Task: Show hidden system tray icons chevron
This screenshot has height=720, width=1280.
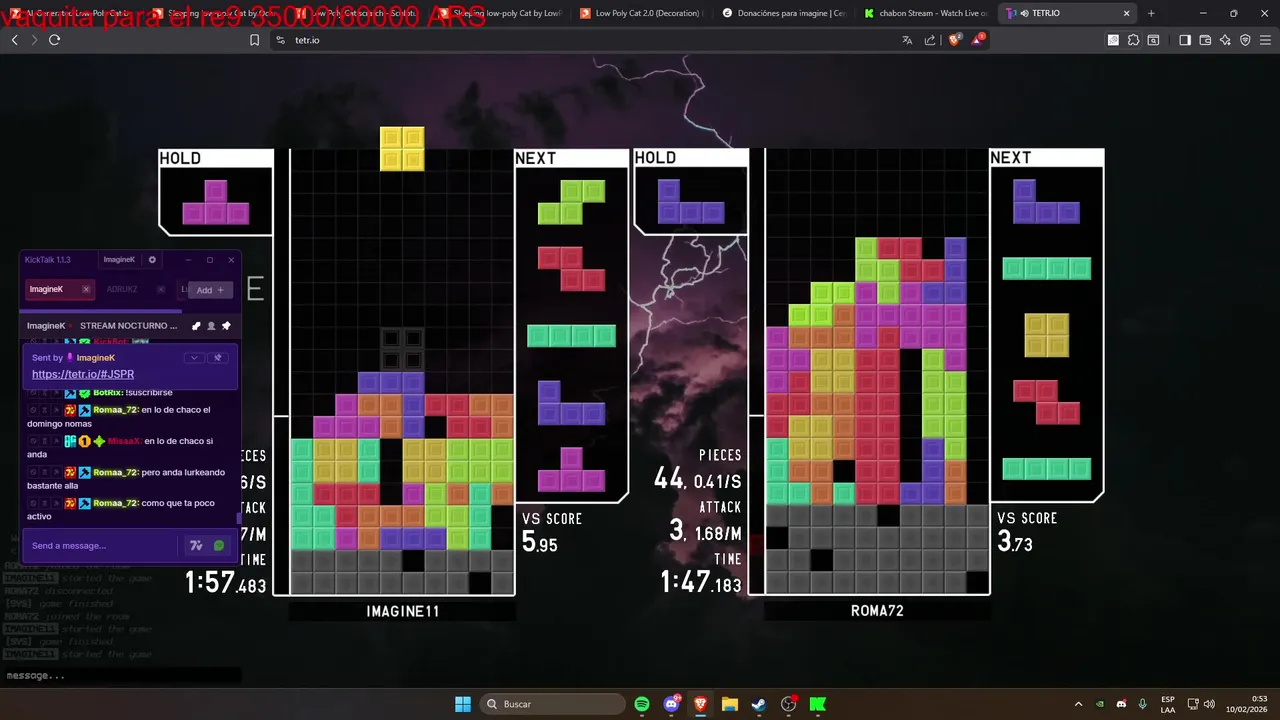Action: (1078, 704)
